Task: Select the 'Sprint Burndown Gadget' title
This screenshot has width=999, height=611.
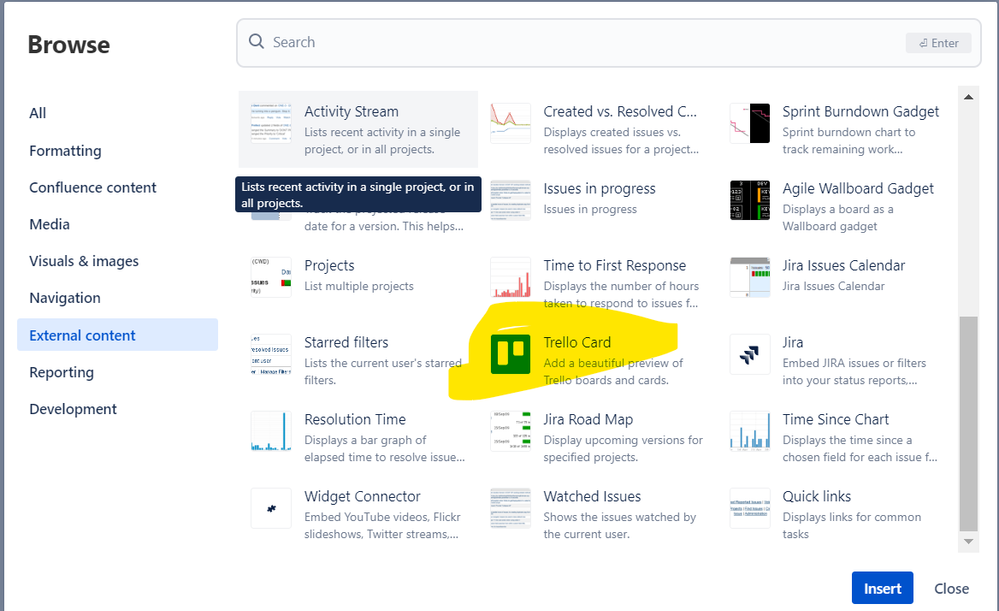Action: coord(861,112)
